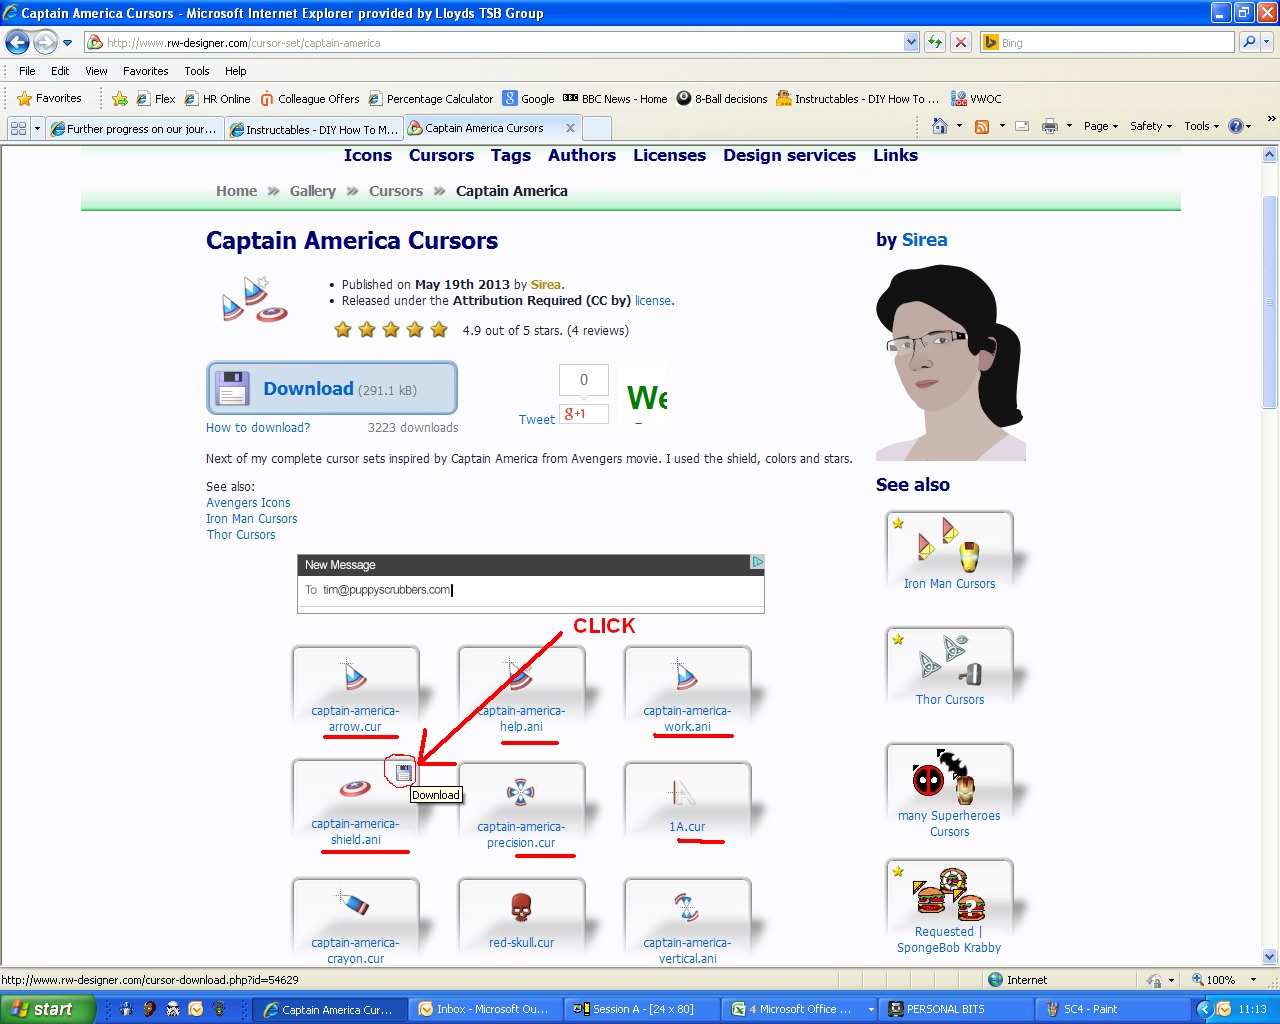Click the Print icon in command bar
The width and height of the screenshot is (1280, 1024).
(1050, 126)
